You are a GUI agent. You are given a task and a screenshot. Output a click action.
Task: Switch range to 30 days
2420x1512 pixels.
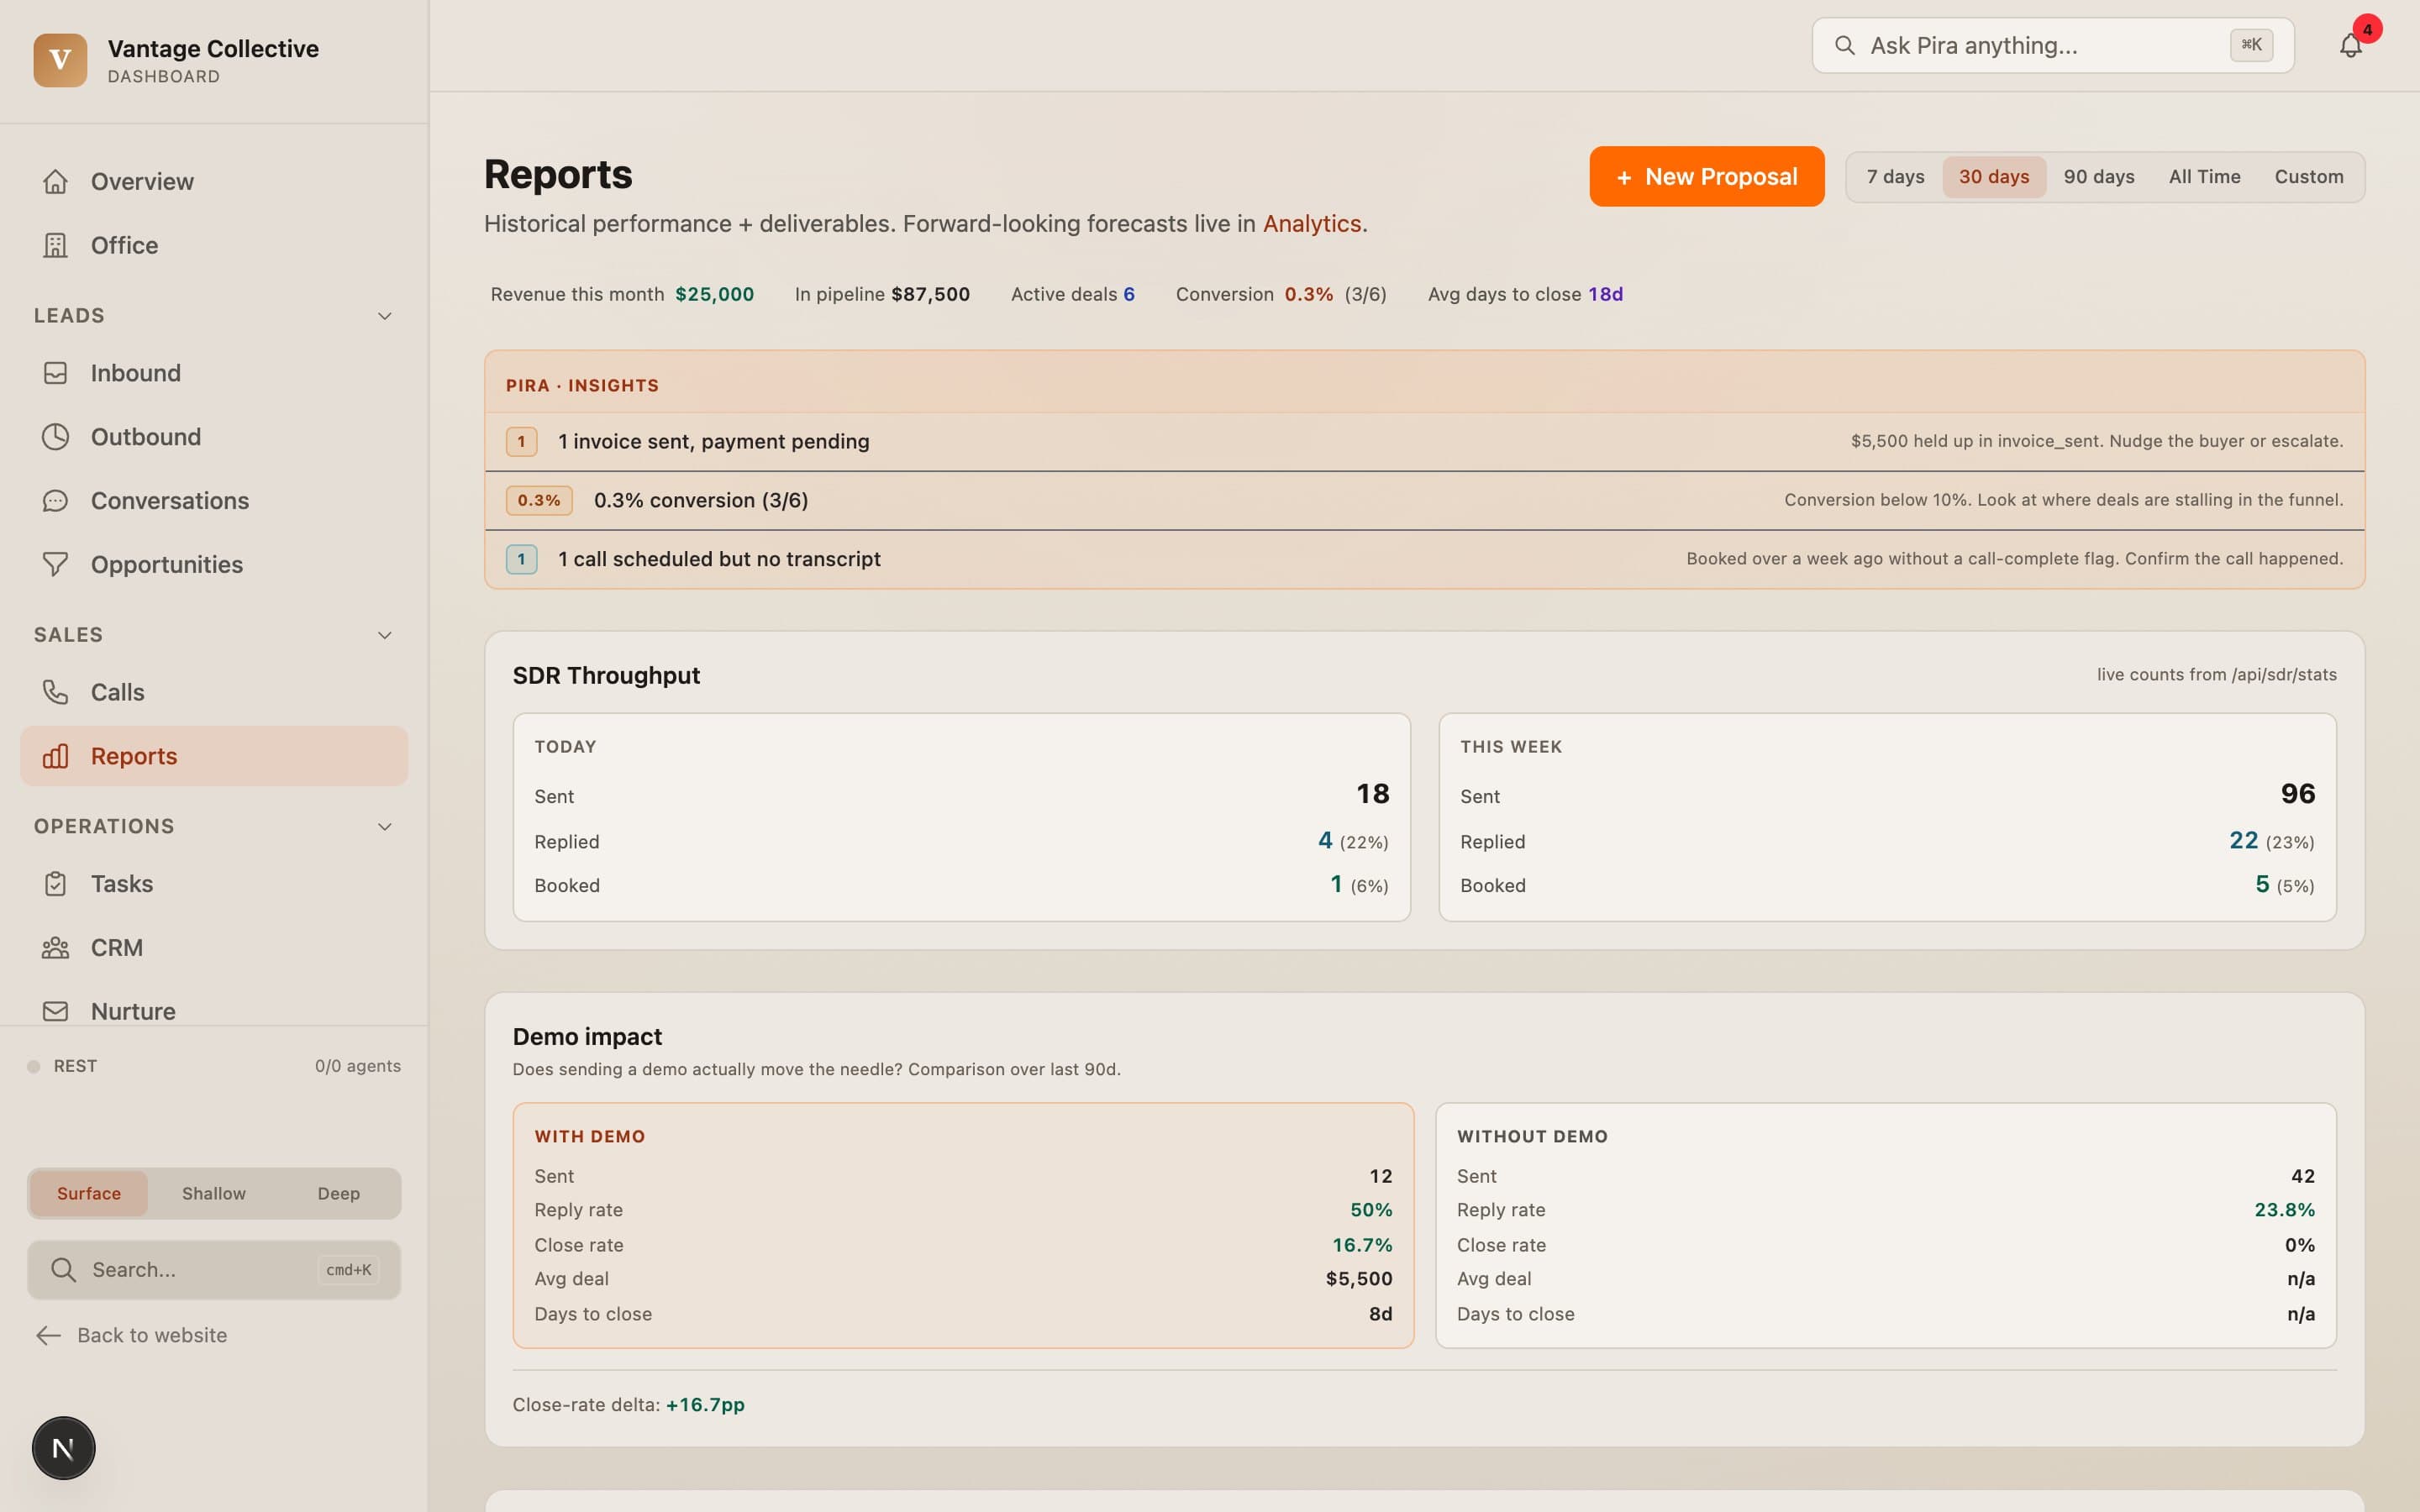pyautogui.click(x=1994, y=177)
